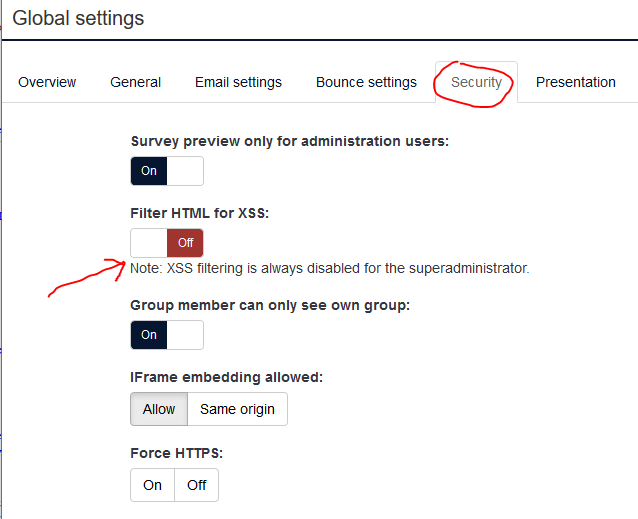
Task: Set Force HTTPS to Off
Action: [197, 485]
